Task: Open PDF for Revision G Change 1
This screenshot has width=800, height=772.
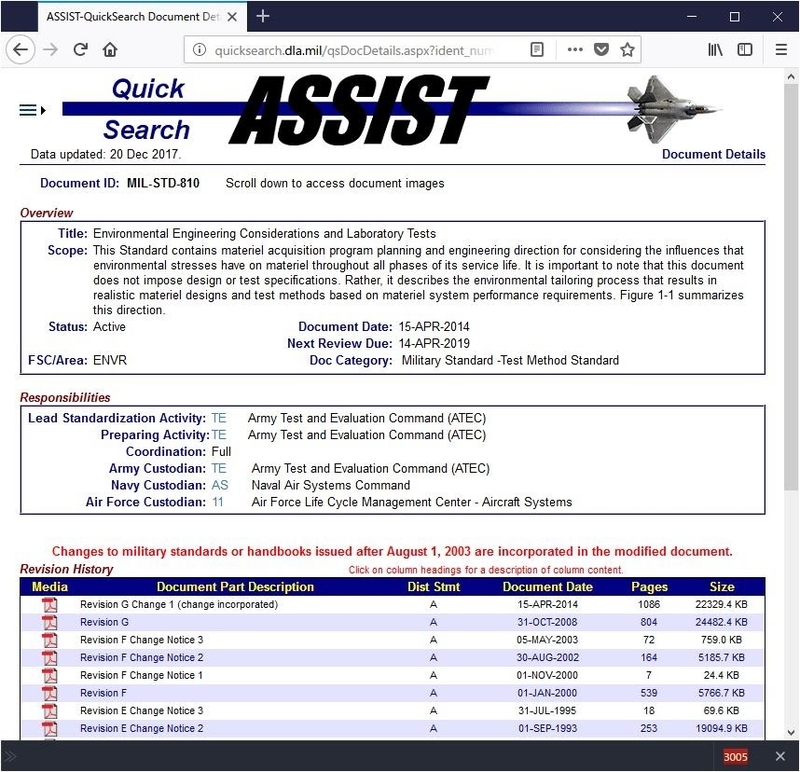Action: tap(49, 605)
